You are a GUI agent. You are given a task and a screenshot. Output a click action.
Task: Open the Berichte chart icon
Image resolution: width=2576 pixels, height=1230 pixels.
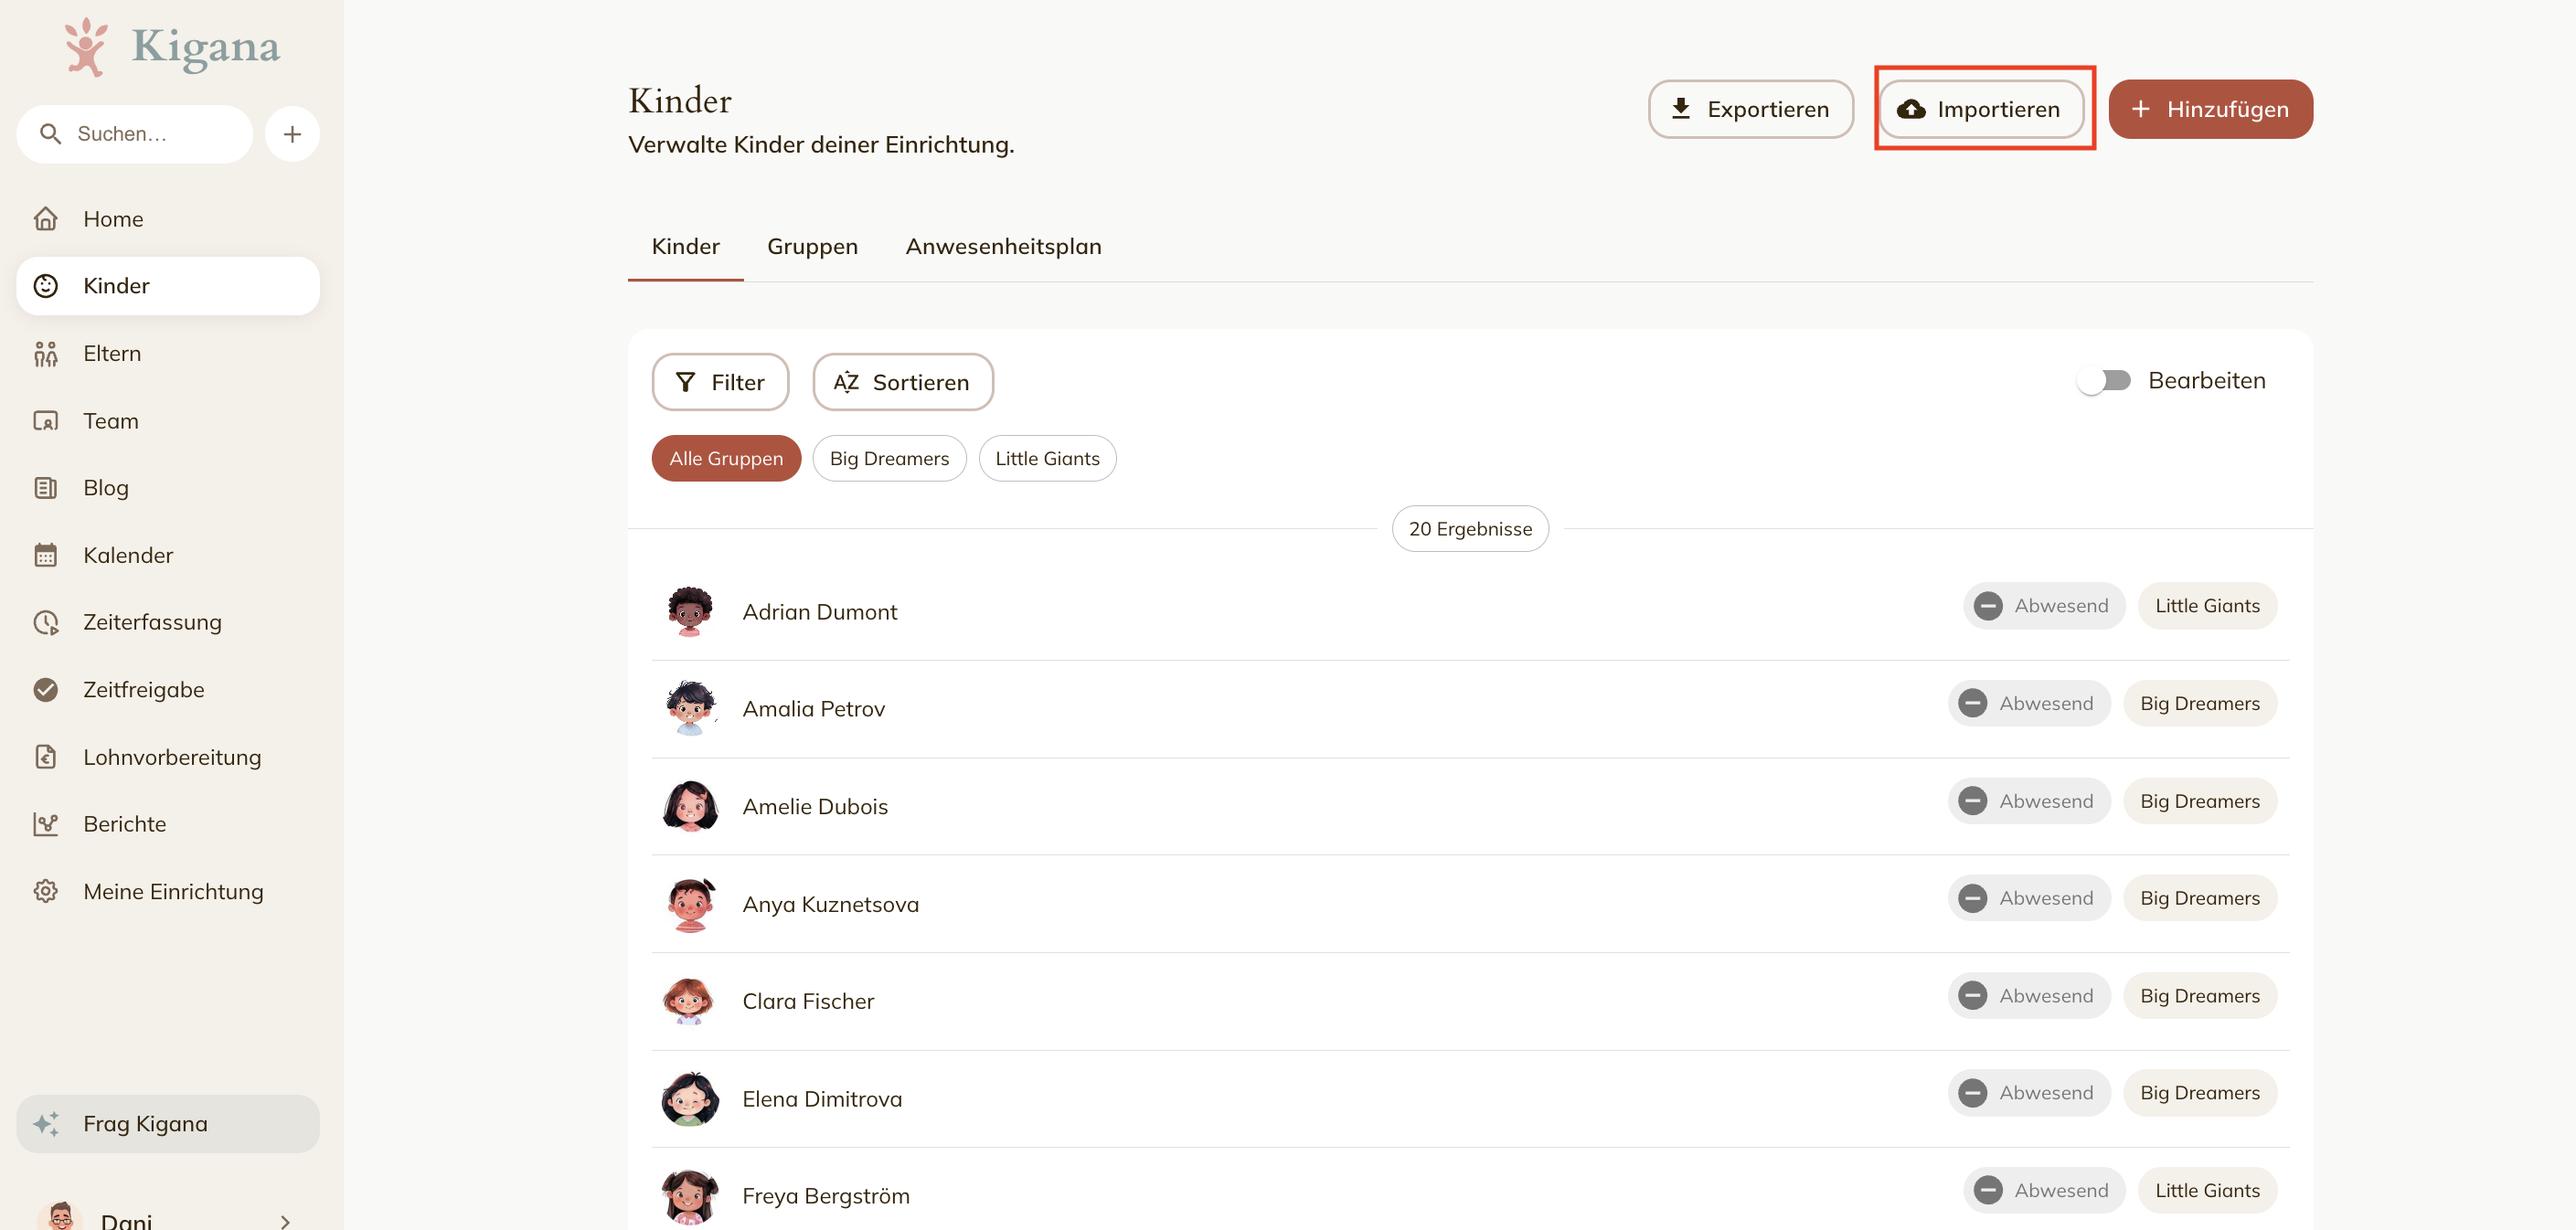pyautogui.click(x=46, y=824)
